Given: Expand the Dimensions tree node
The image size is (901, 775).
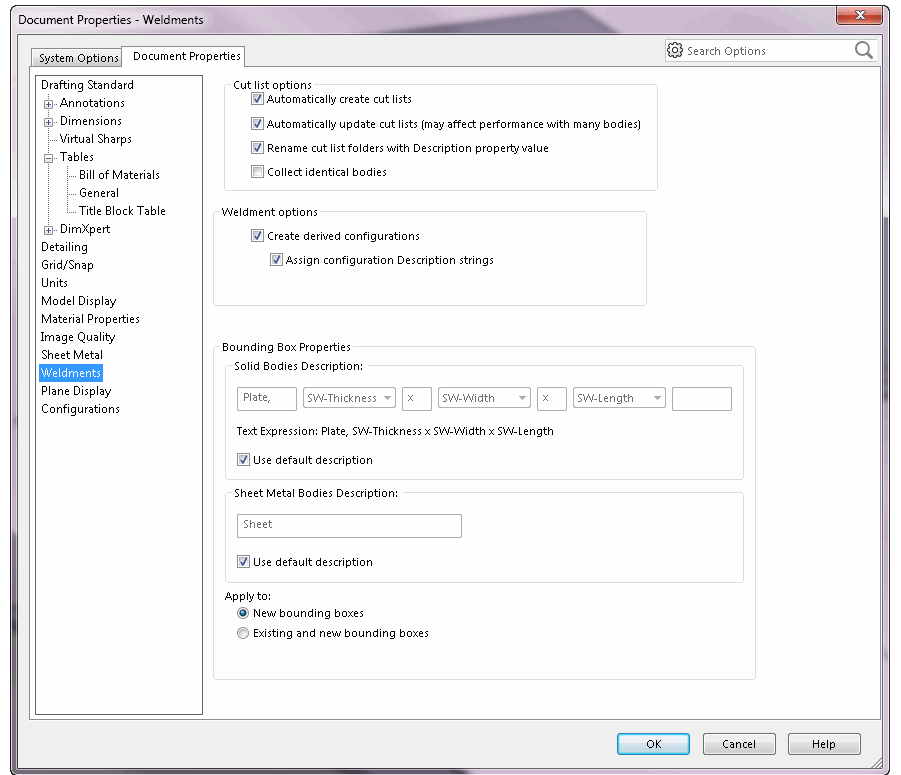Looking at the screenshot, I should tap(49, 122).
